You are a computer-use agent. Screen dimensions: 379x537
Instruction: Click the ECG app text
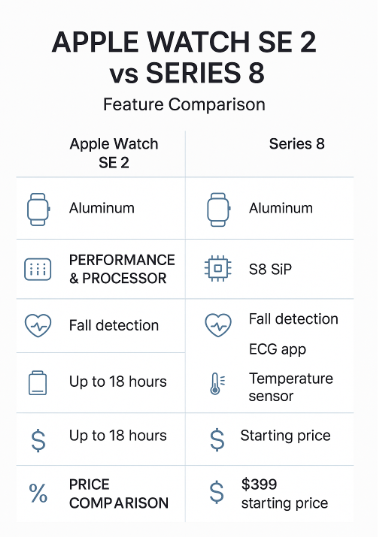(277, 349)
